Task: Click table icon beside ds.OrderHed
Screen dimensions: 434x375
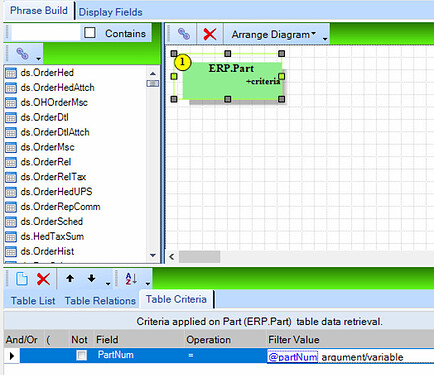Action: [11, 73]
